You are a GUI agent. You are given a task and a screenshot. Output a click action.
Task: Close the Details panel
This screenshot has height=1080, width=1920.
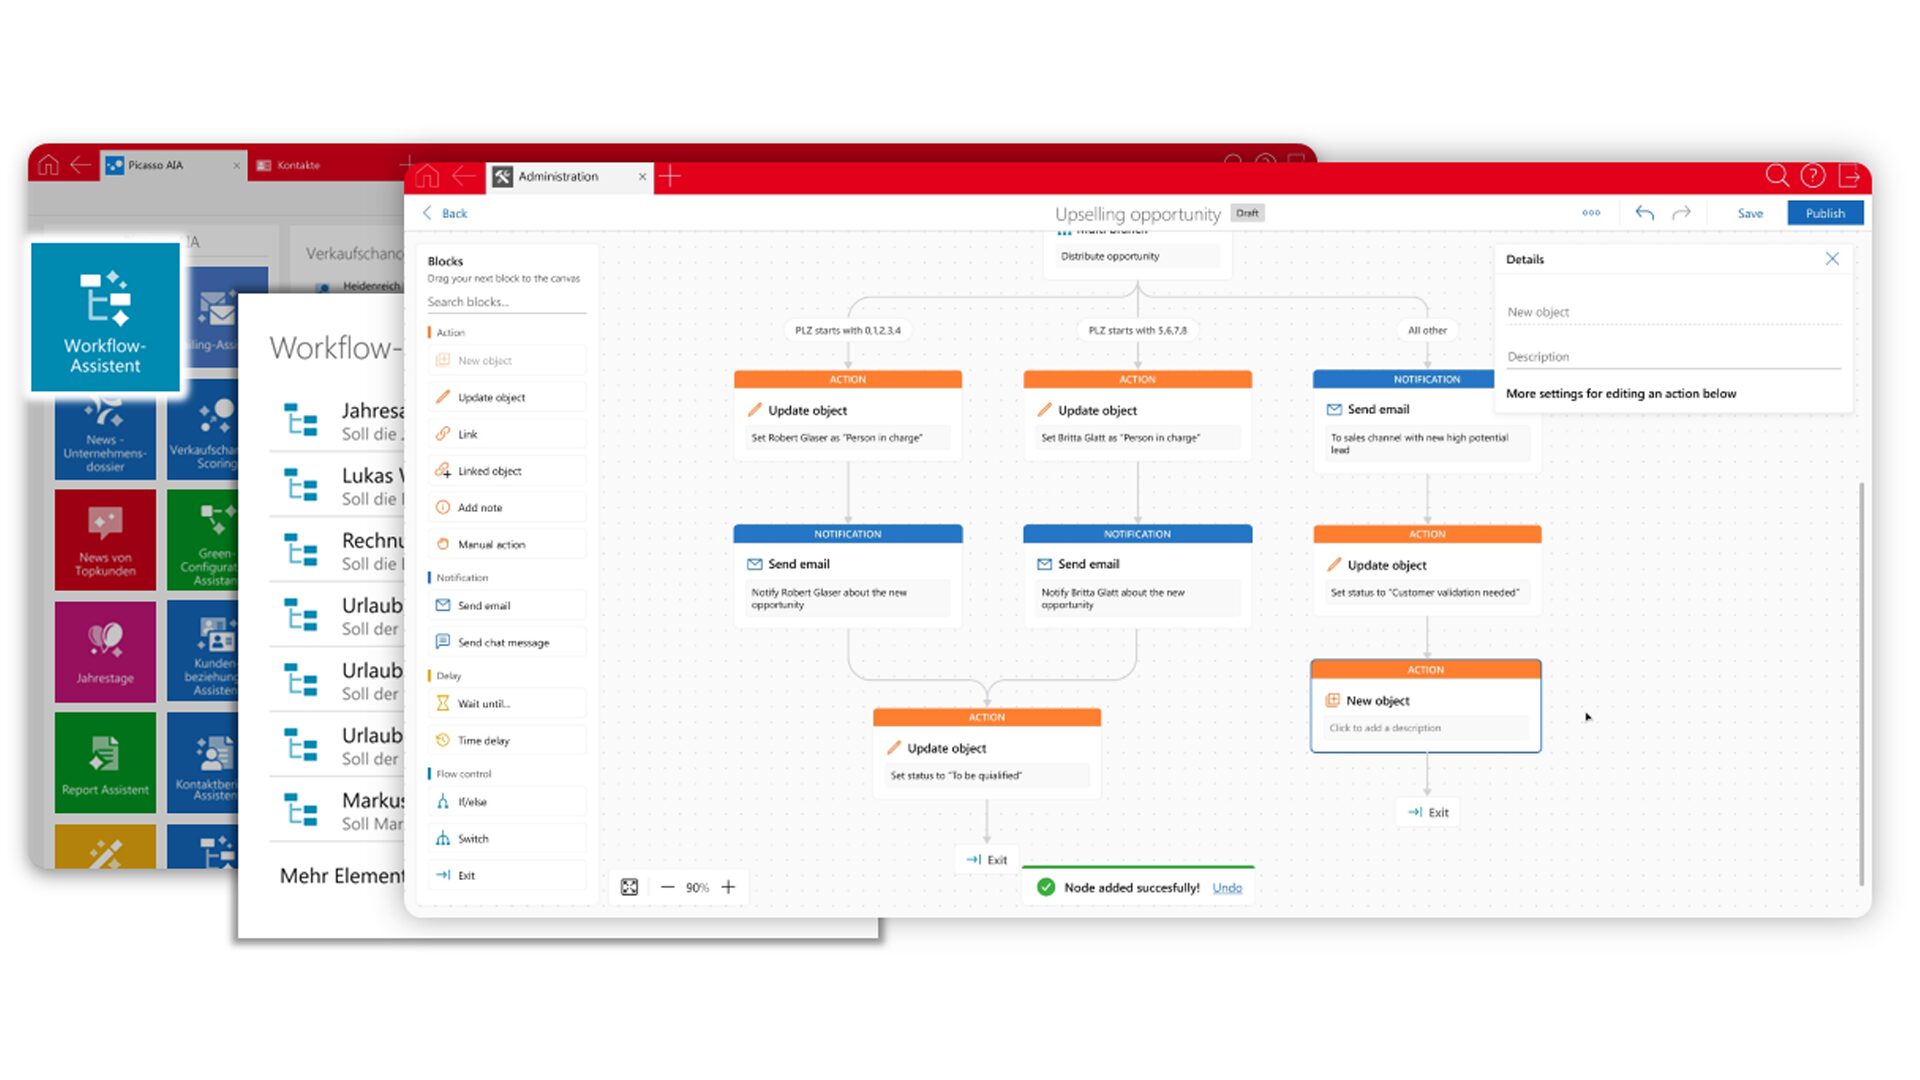pyautogui.click(x=1832, y=259)
